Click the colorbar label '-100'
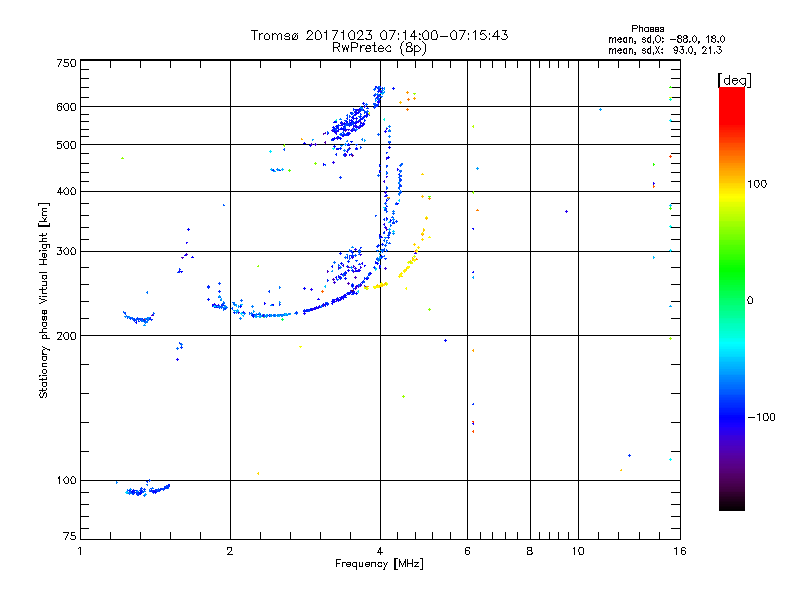Viewport: 800px width, 600px height. pyautogui.click(x=761, y=417)
